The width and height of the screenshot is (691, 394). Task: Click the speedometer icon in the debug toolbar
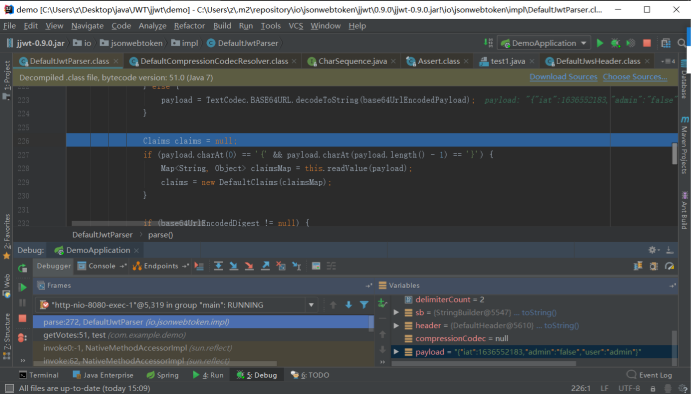[669, 266]
